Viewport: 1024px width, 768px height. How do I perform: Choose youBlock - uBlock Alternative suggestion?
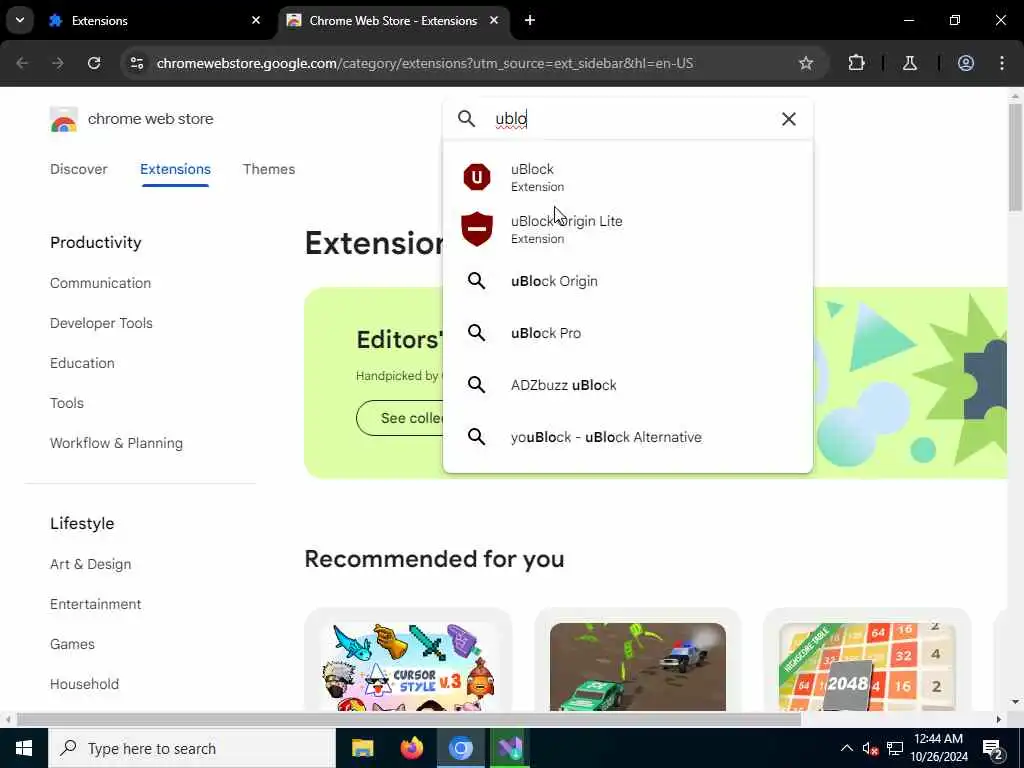(628, 437)
